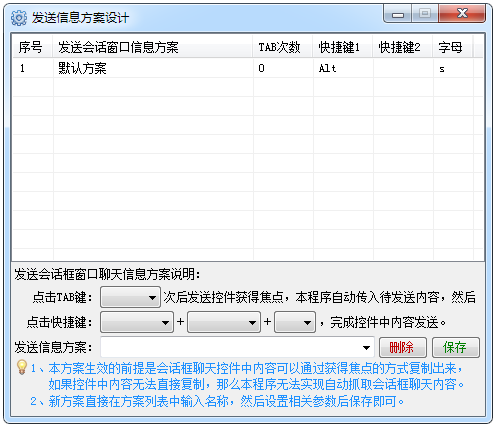Click into the 发送信息方案 text field
The image size is (496, 426).
pyautogui.click(x=230, y=347)
